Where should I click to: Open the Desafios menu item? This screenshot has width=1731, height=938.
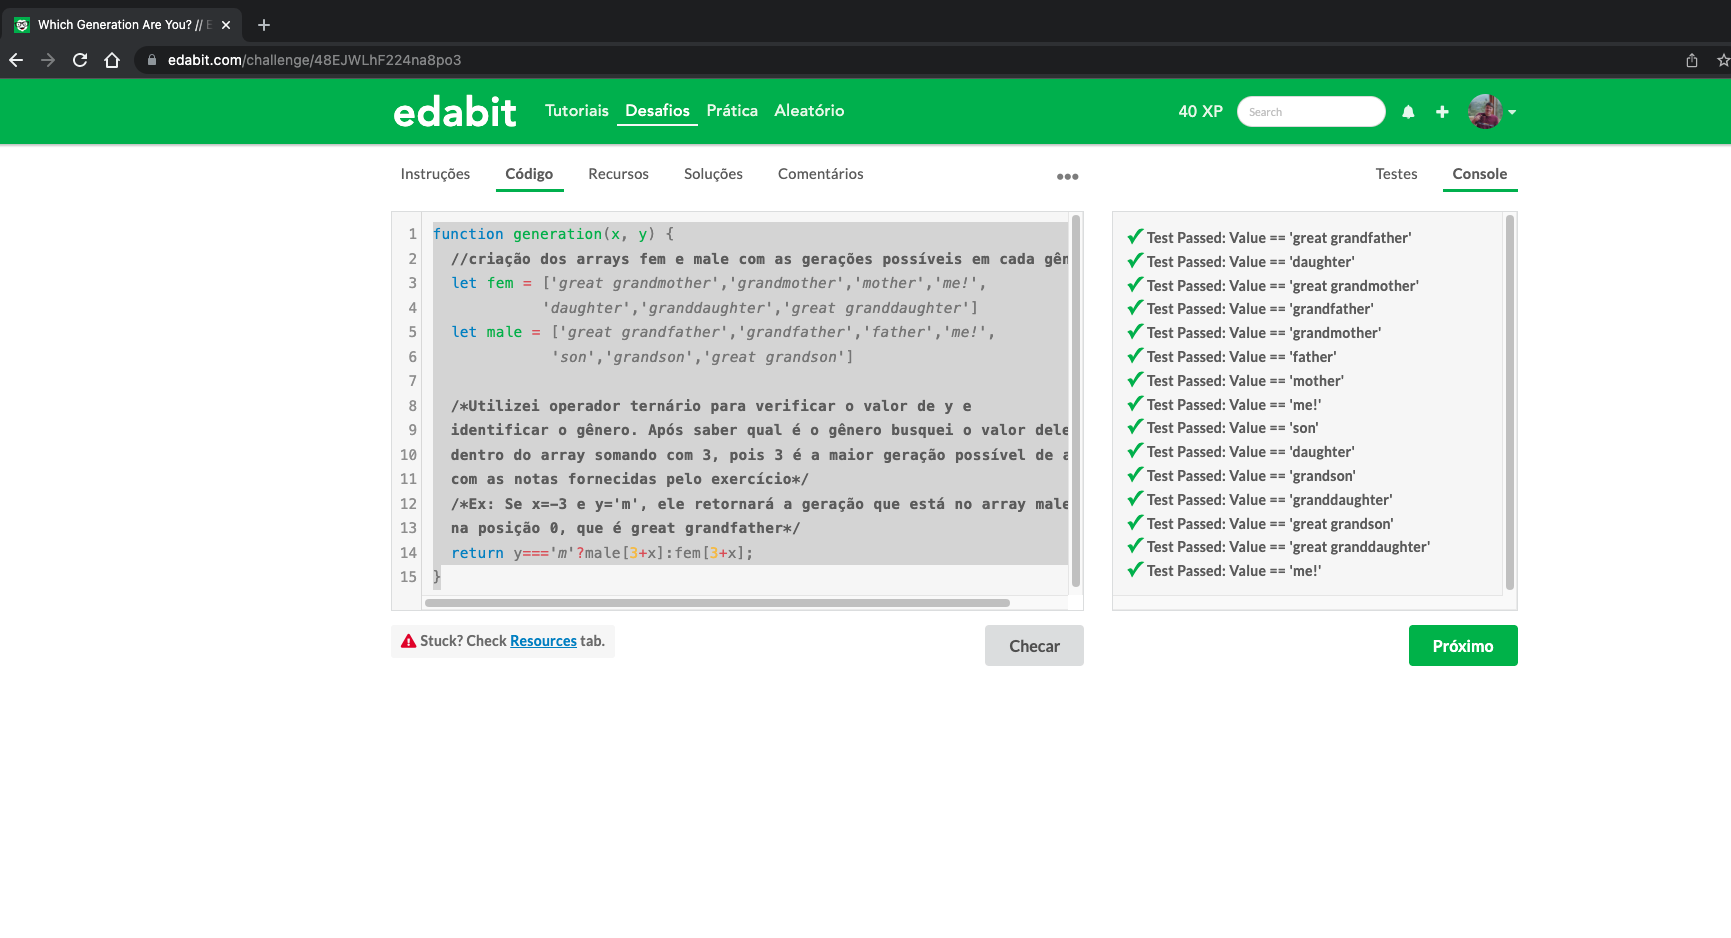coord(656,110)
